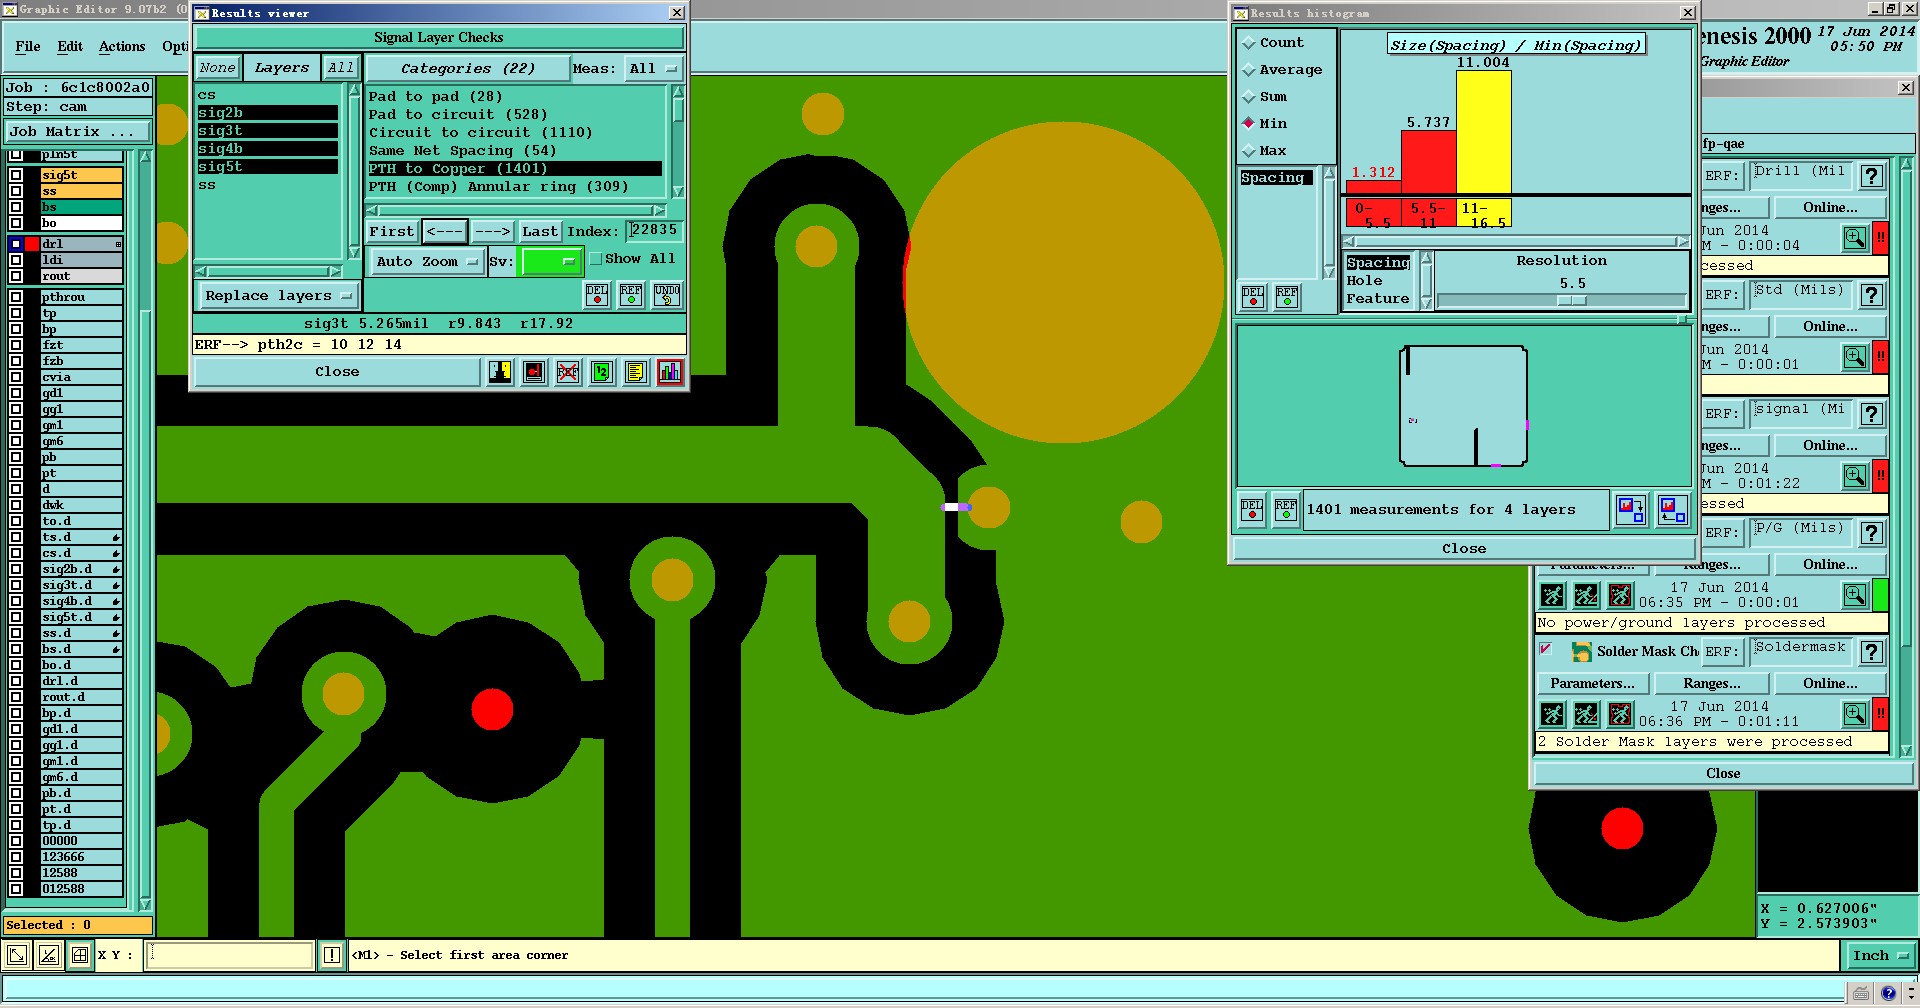Select Layers tab in Results viewer
The width and height of the screenshot is (1920, 1008).
pyautogui.click(x=282, y=68)
